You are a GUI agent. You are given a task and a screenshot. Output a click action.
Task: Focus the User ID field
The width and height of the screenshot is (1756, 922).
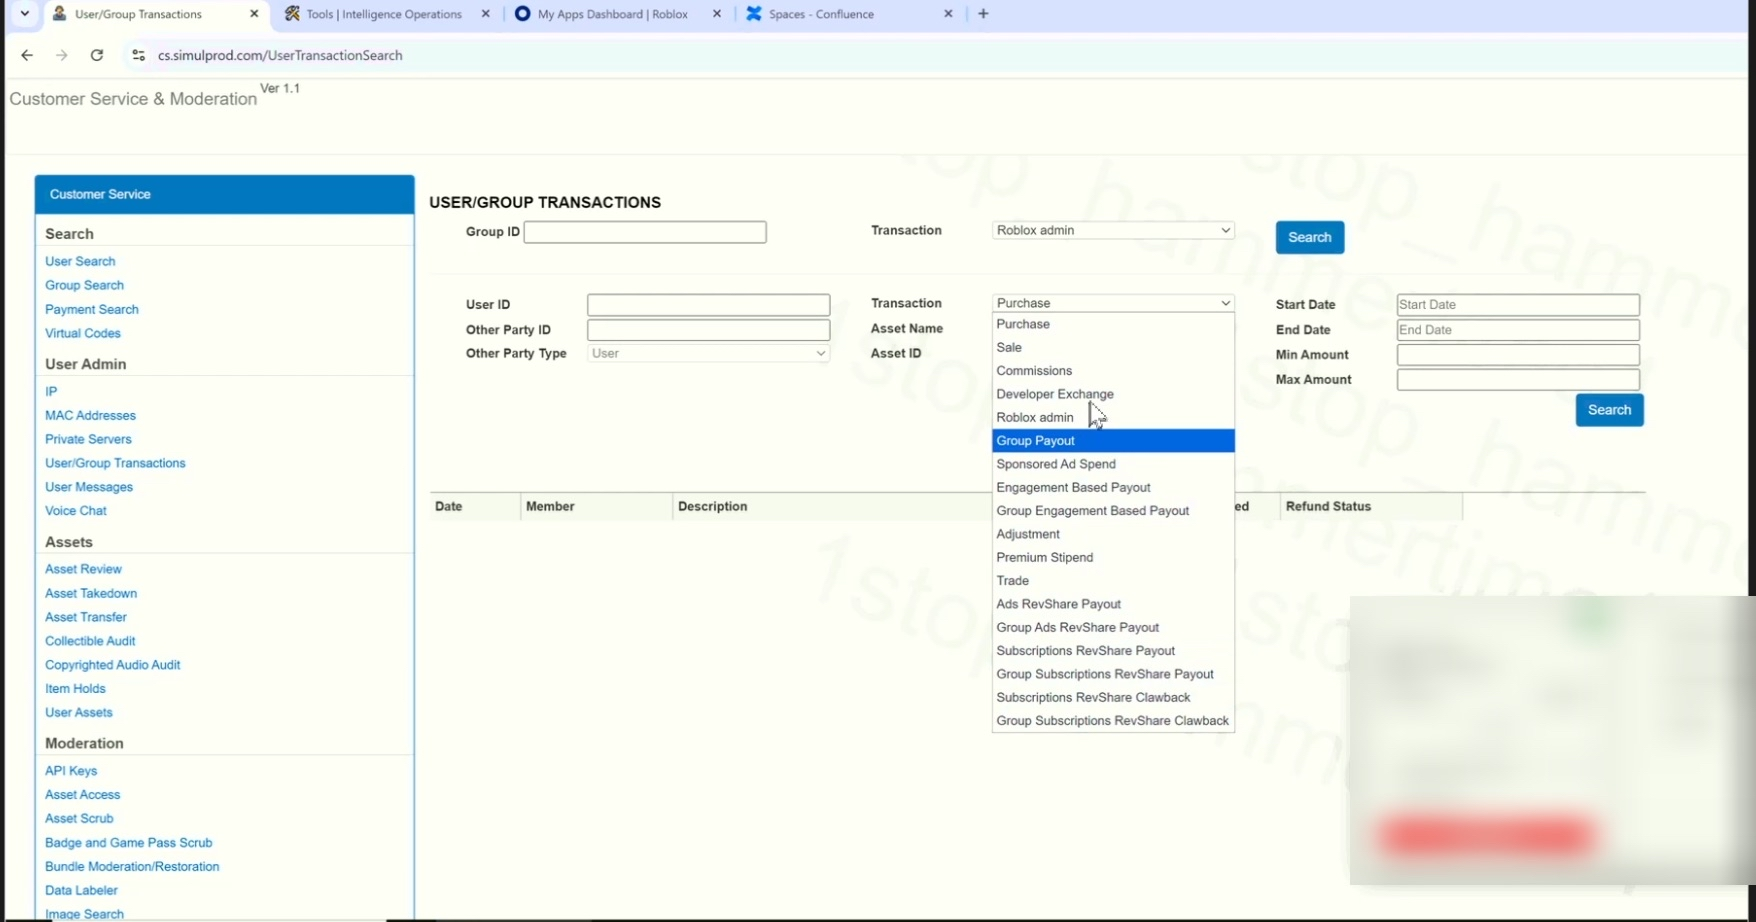tap(708, 304)
